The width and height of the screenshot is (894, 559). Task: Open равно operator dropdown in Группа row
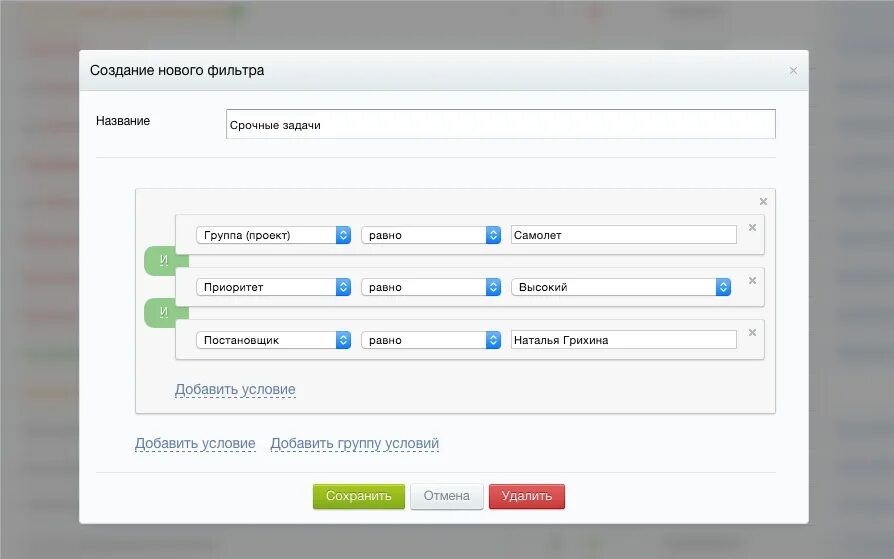[x=431, y=235]
